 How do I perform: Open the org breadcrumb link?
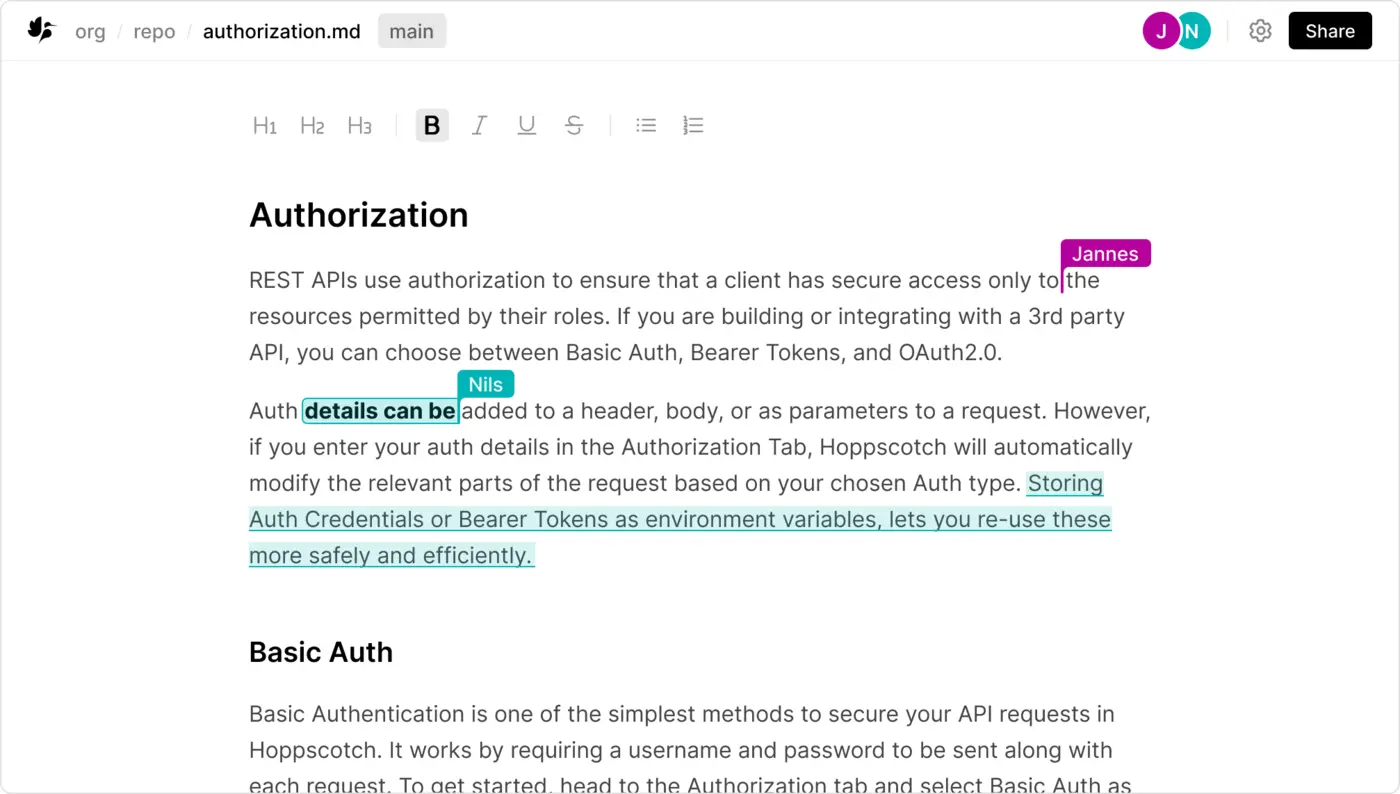[x=90, y=31]
